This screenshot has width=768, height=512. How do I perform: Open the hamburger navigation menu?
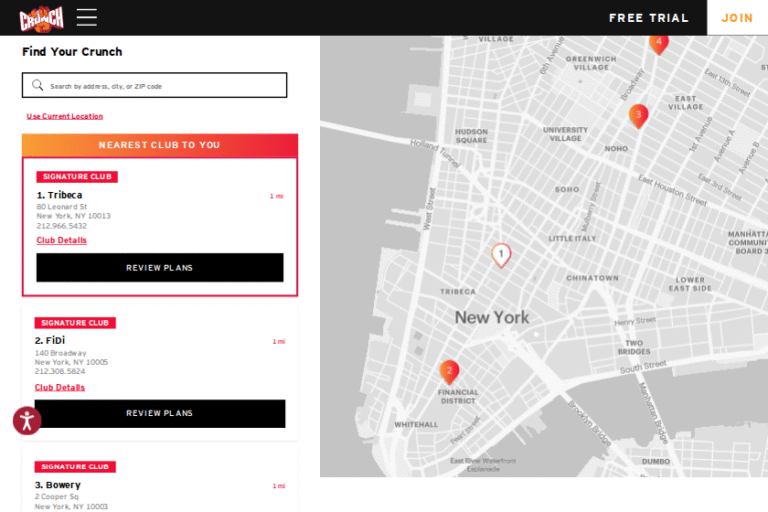[87, 17]
